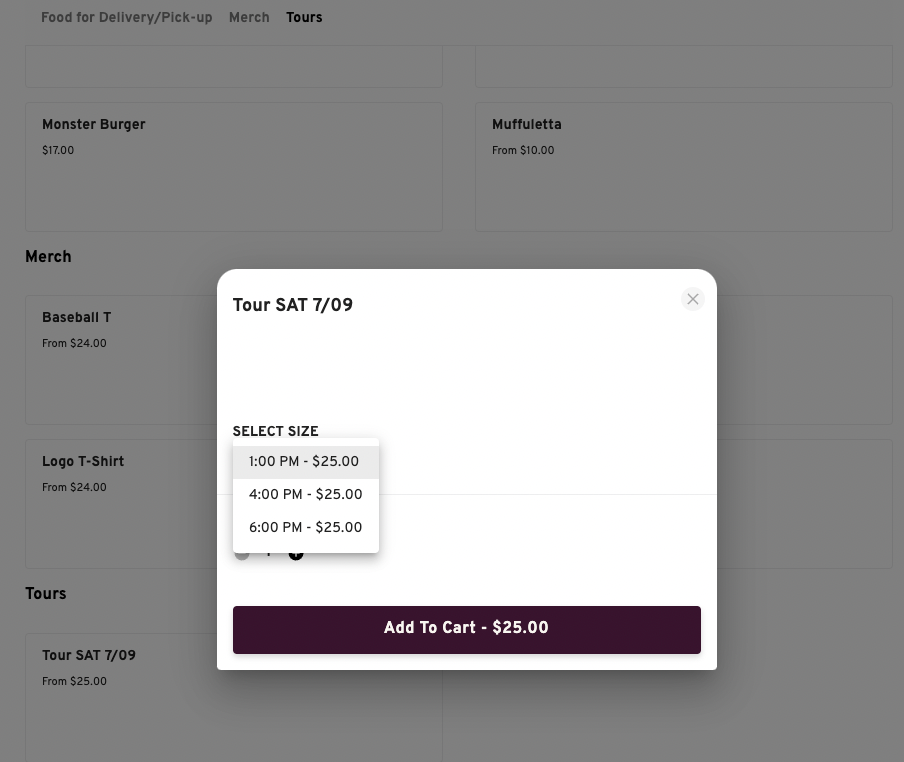Image resolution: width=904 pixels, height=762 pixels.
Task: Open the Muffuletta item card
Action: pos(683,167)
